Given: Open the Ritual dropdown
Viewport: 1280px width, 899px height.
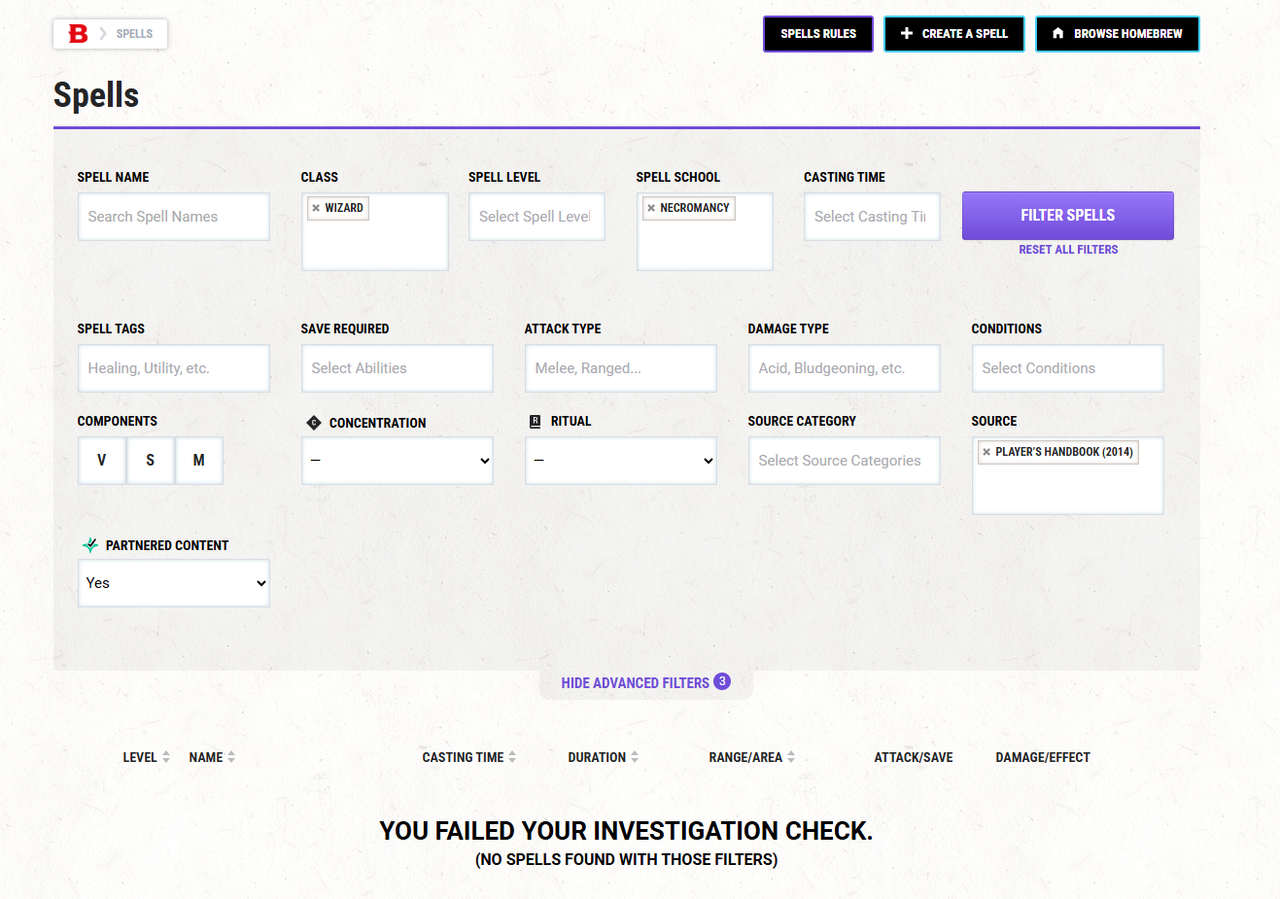Looking at the screenshot, I should coord(621,461).
